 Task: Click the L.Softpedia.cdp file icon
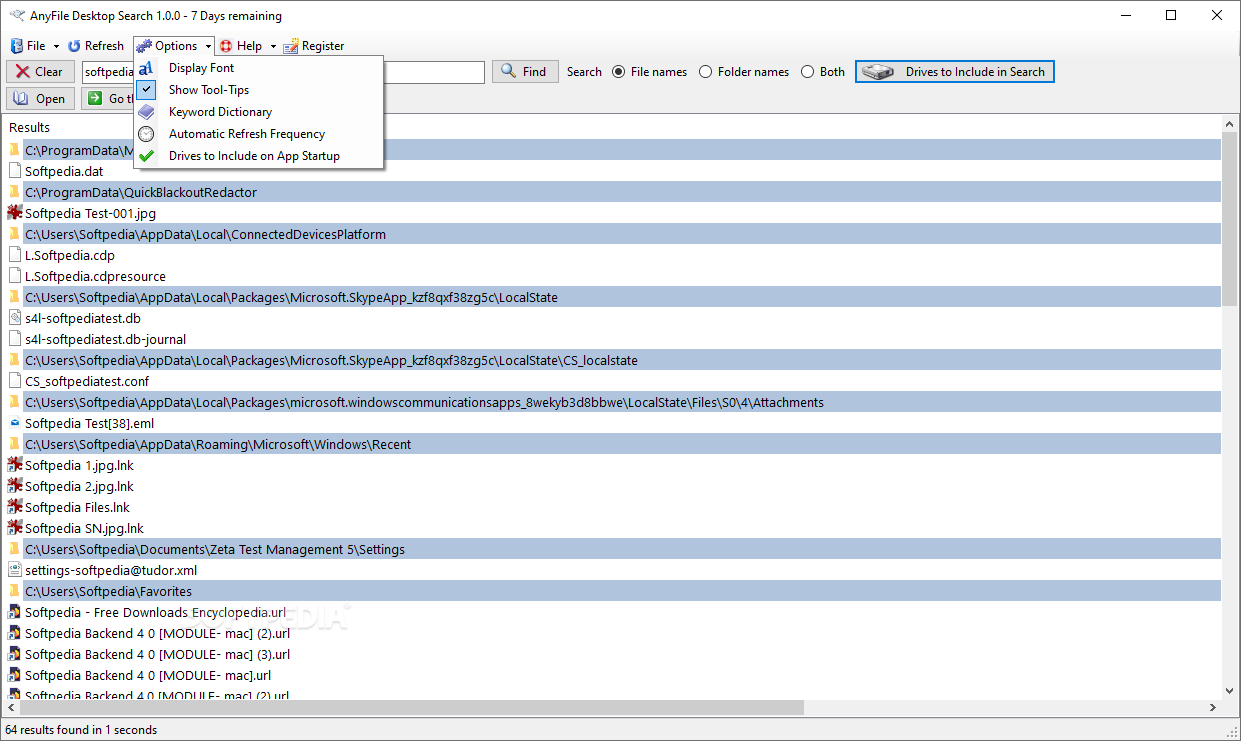[15, 255]
